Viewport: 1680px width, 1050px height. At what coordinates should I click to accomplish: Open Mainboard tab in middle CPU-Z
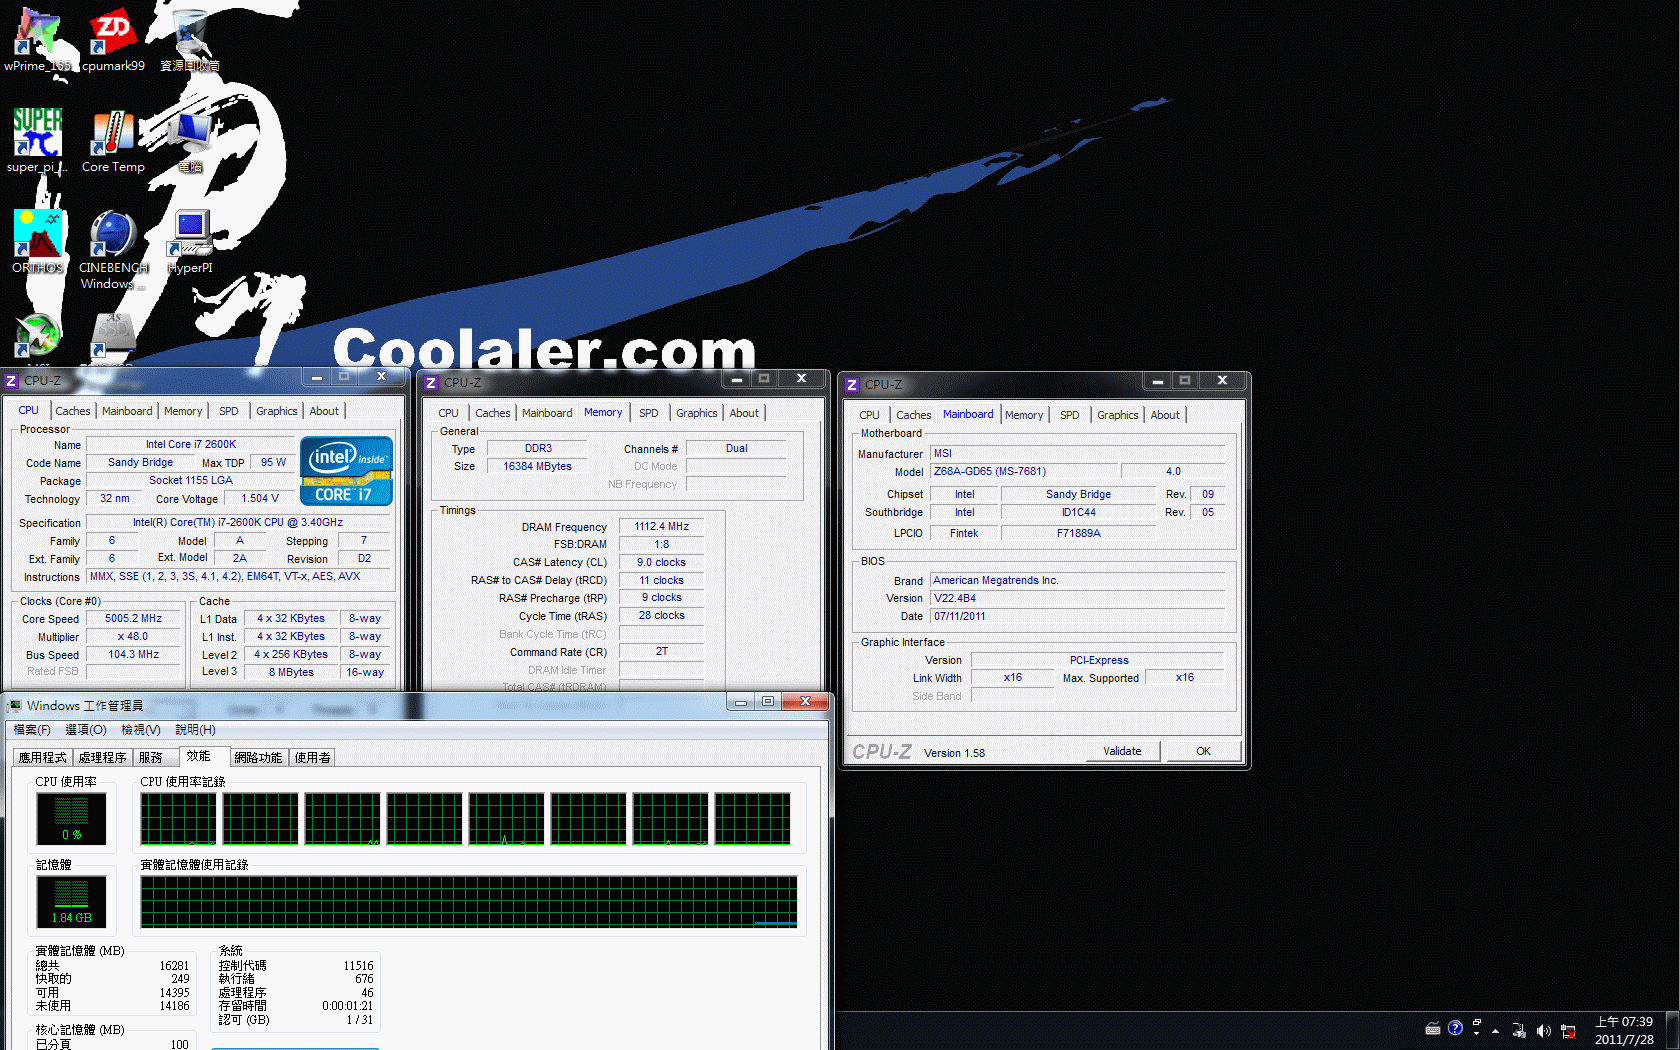pyautogui.click(x=547, y=413)
